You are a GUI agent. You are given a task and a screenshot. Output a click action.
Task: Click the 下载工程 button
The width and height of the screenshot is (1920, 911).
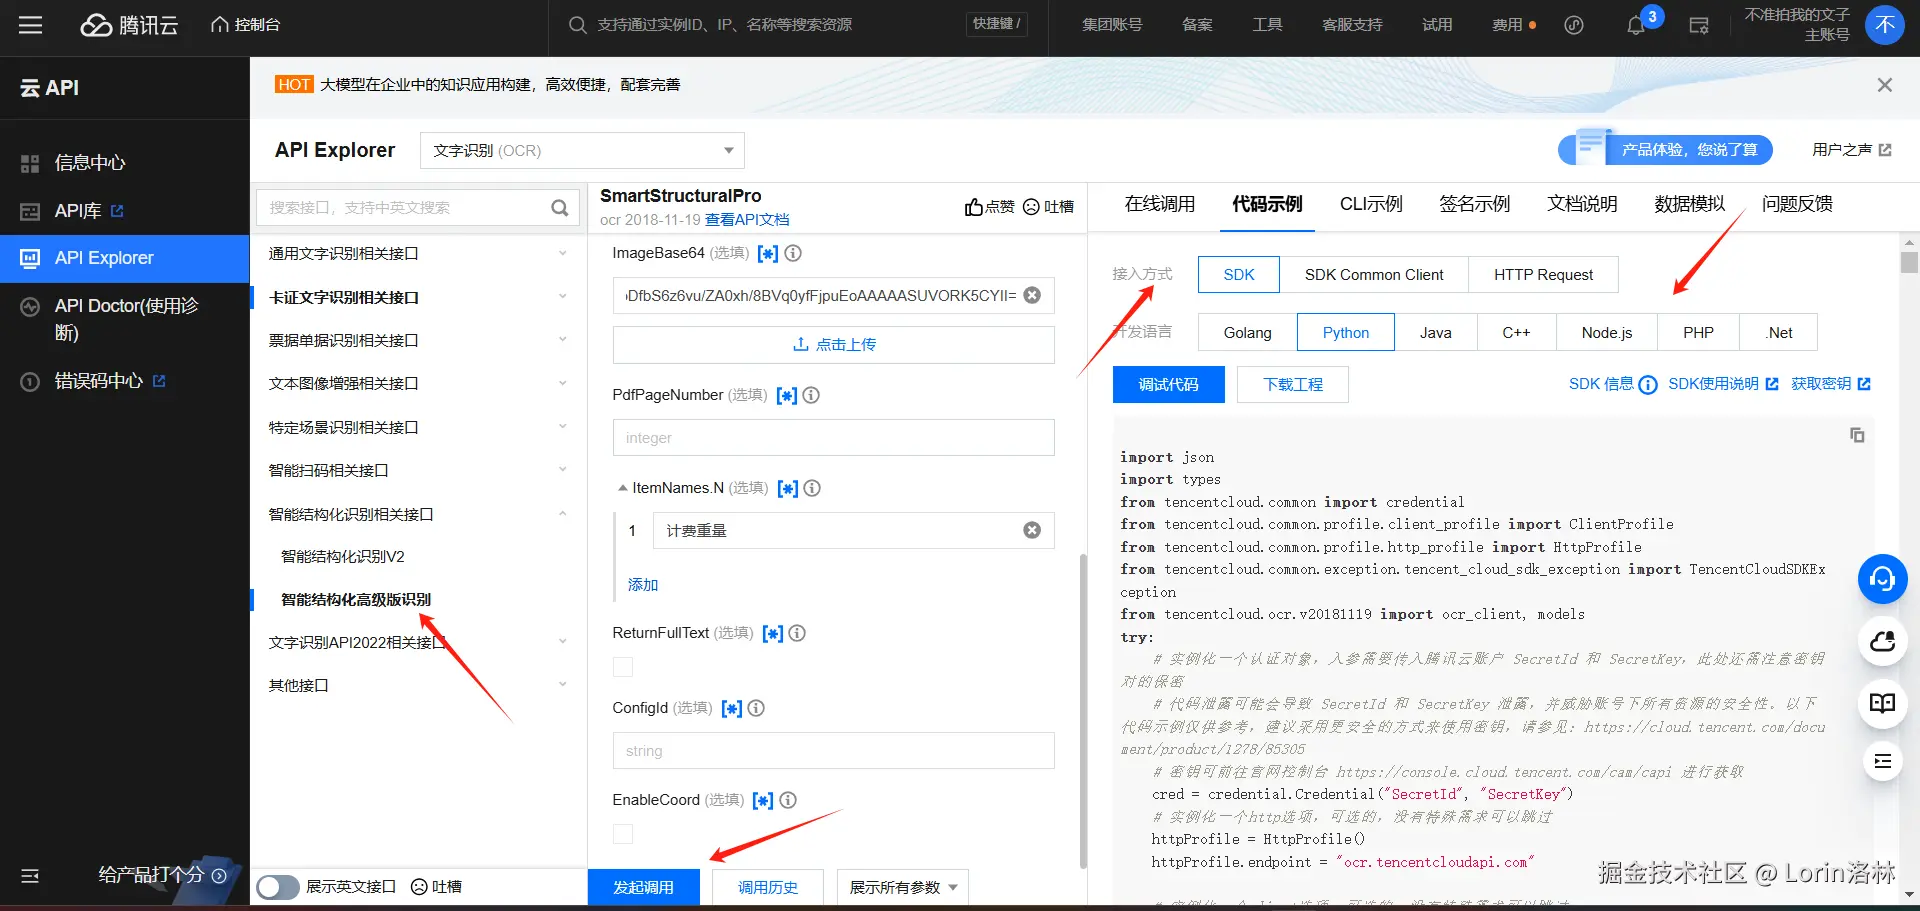click(1292, 385)
